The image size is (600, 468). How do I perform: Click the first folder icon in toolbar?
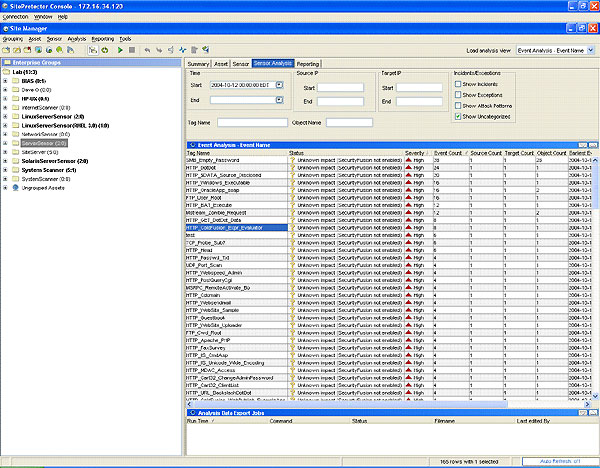(x=7, y=48)
